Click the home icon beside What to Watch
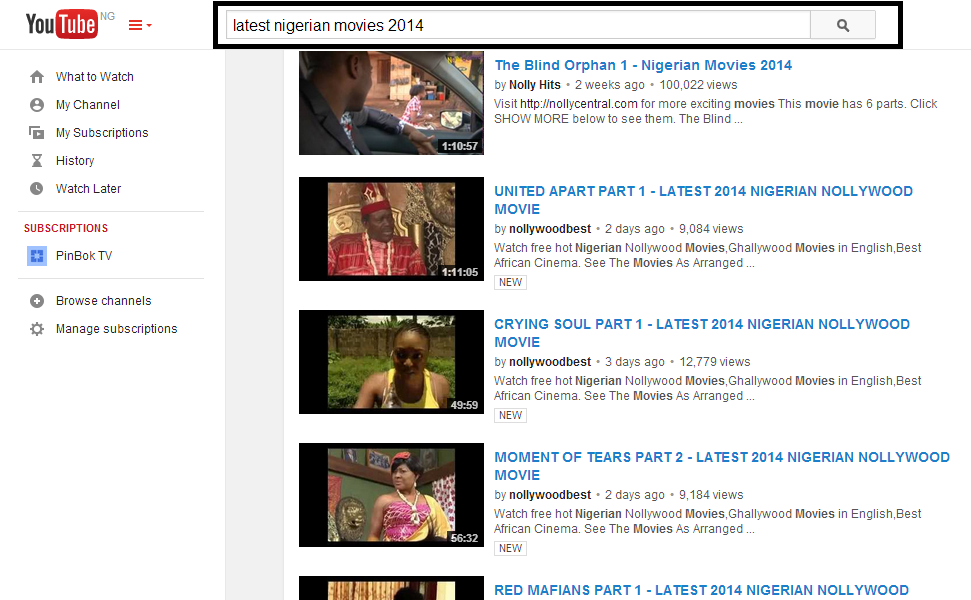Screen dimensions: 971x600 37,77
